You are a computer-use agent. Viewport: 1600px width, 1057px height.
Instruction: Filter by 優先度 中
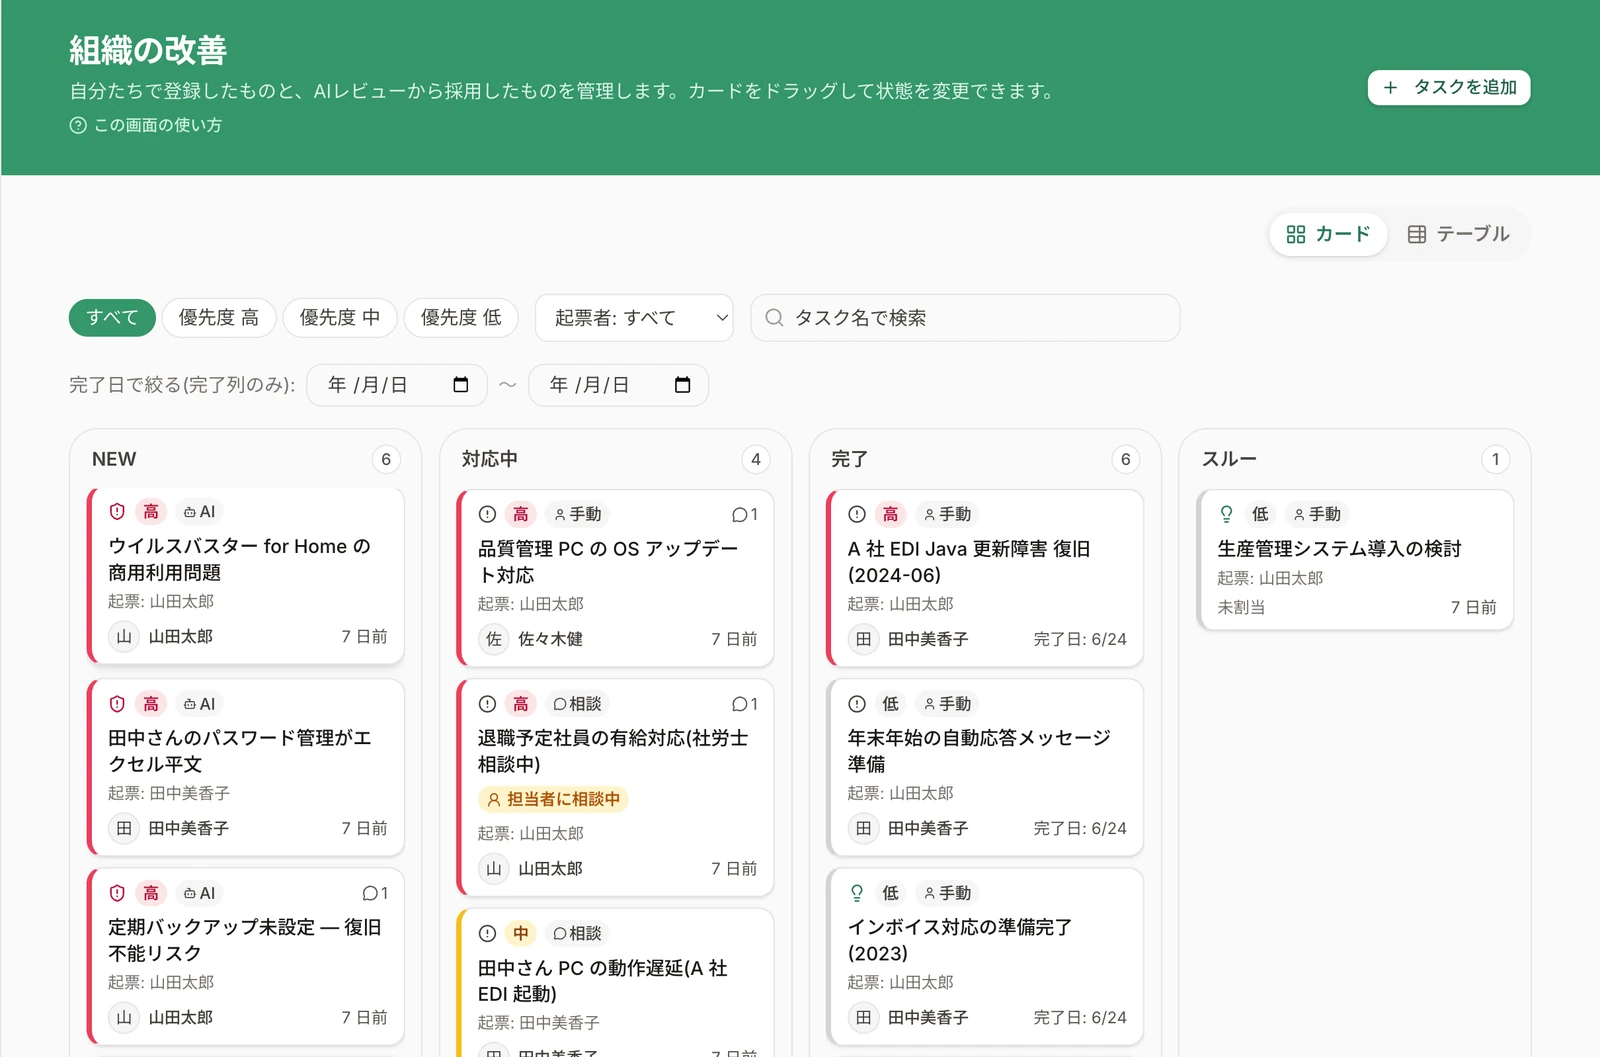340,317
